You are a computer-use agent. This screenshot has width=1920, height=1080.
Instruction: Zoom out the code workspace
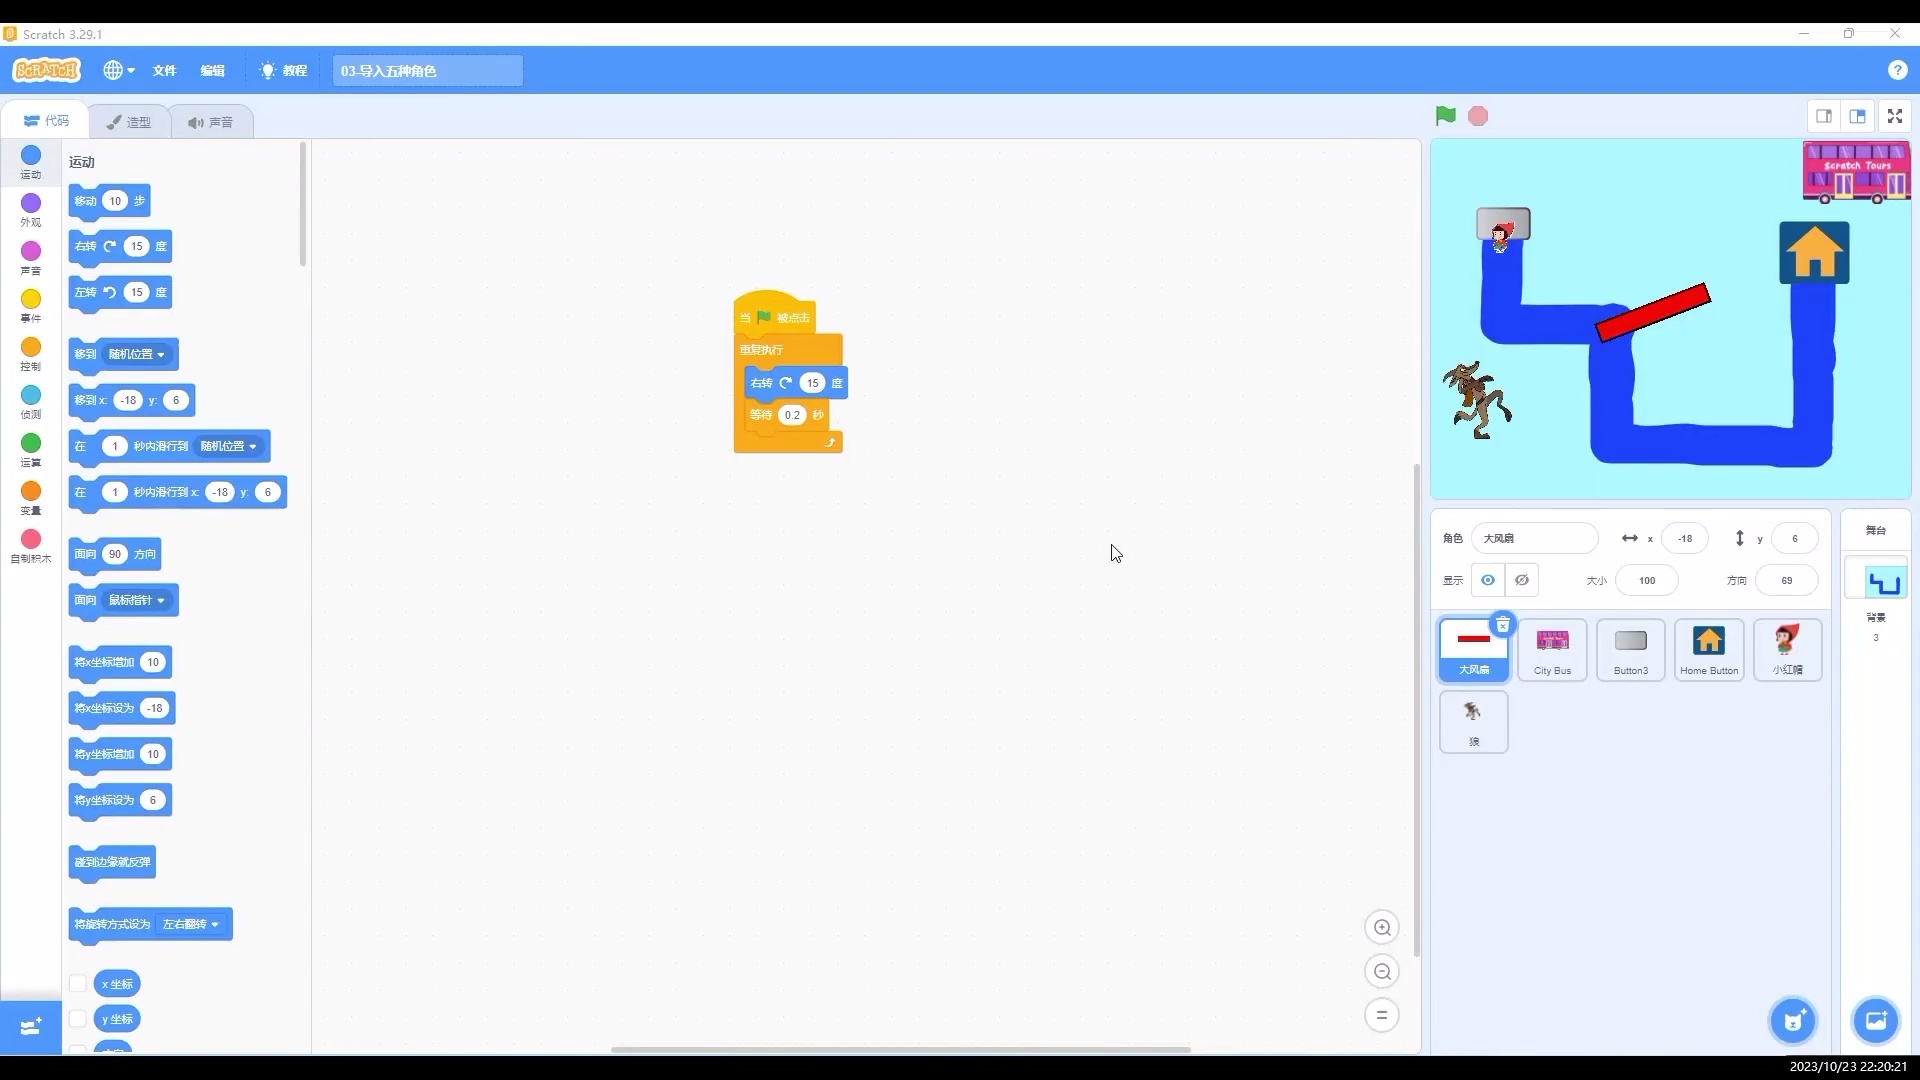tap(1382, 971)
